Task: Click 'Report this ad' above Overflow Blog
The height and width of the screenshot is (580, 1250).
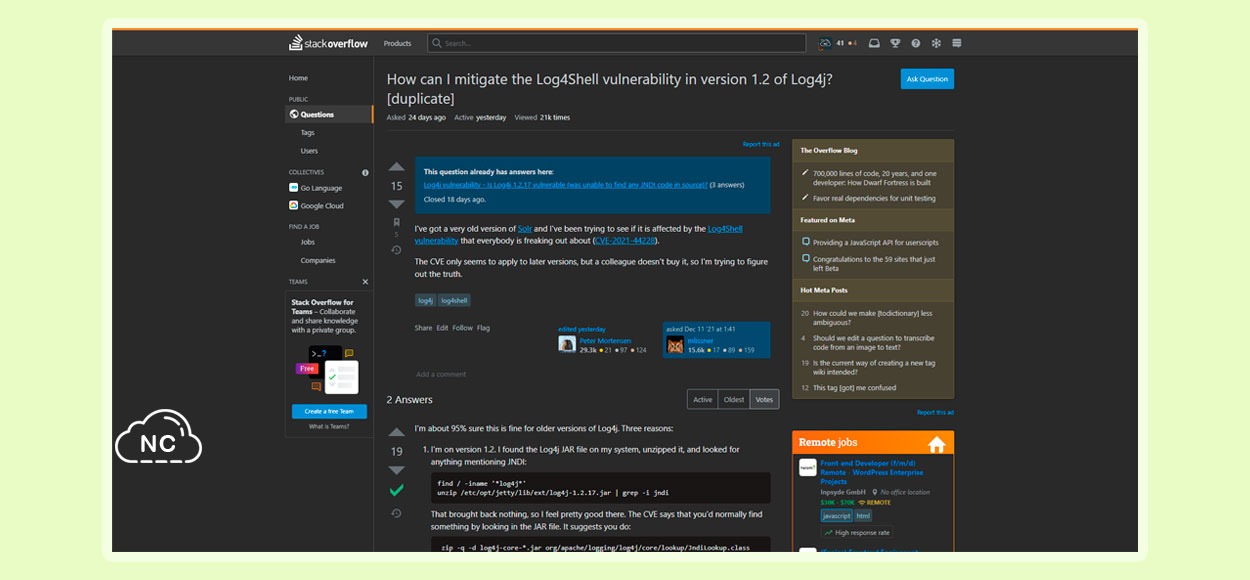Action: click(x=760, y=144)
